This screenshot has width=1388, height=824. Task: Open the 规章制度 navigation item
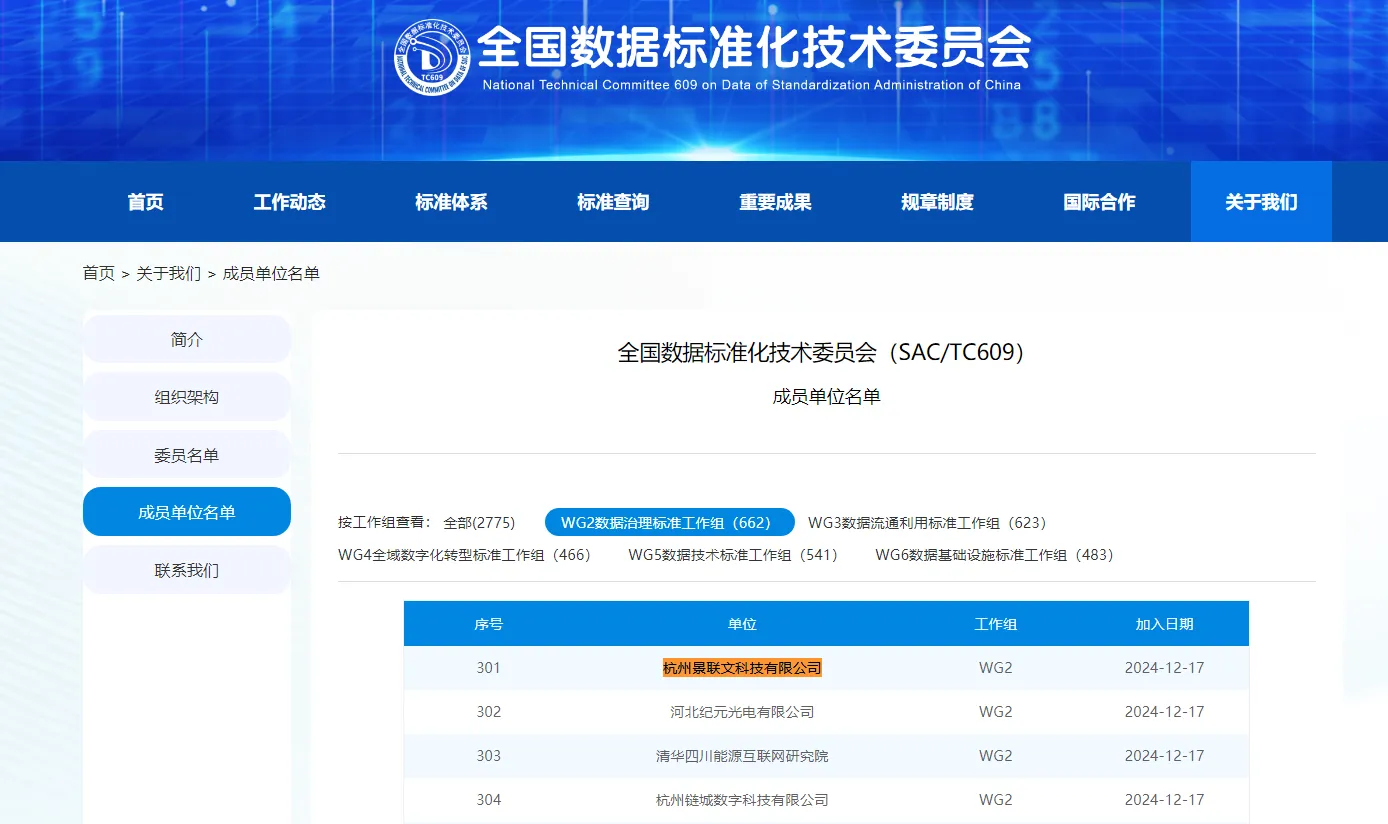coord(937,202)
